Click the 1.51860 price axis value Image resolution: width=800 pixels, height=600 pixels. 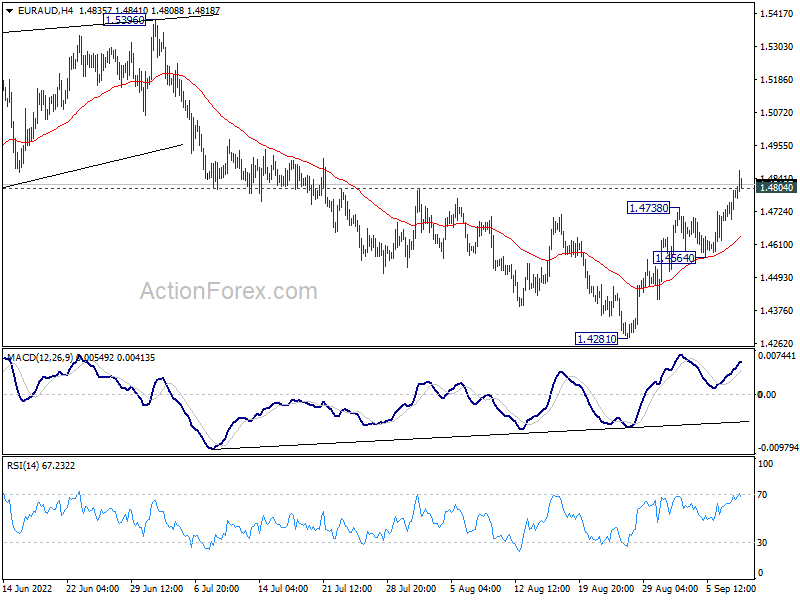[777, 80]
